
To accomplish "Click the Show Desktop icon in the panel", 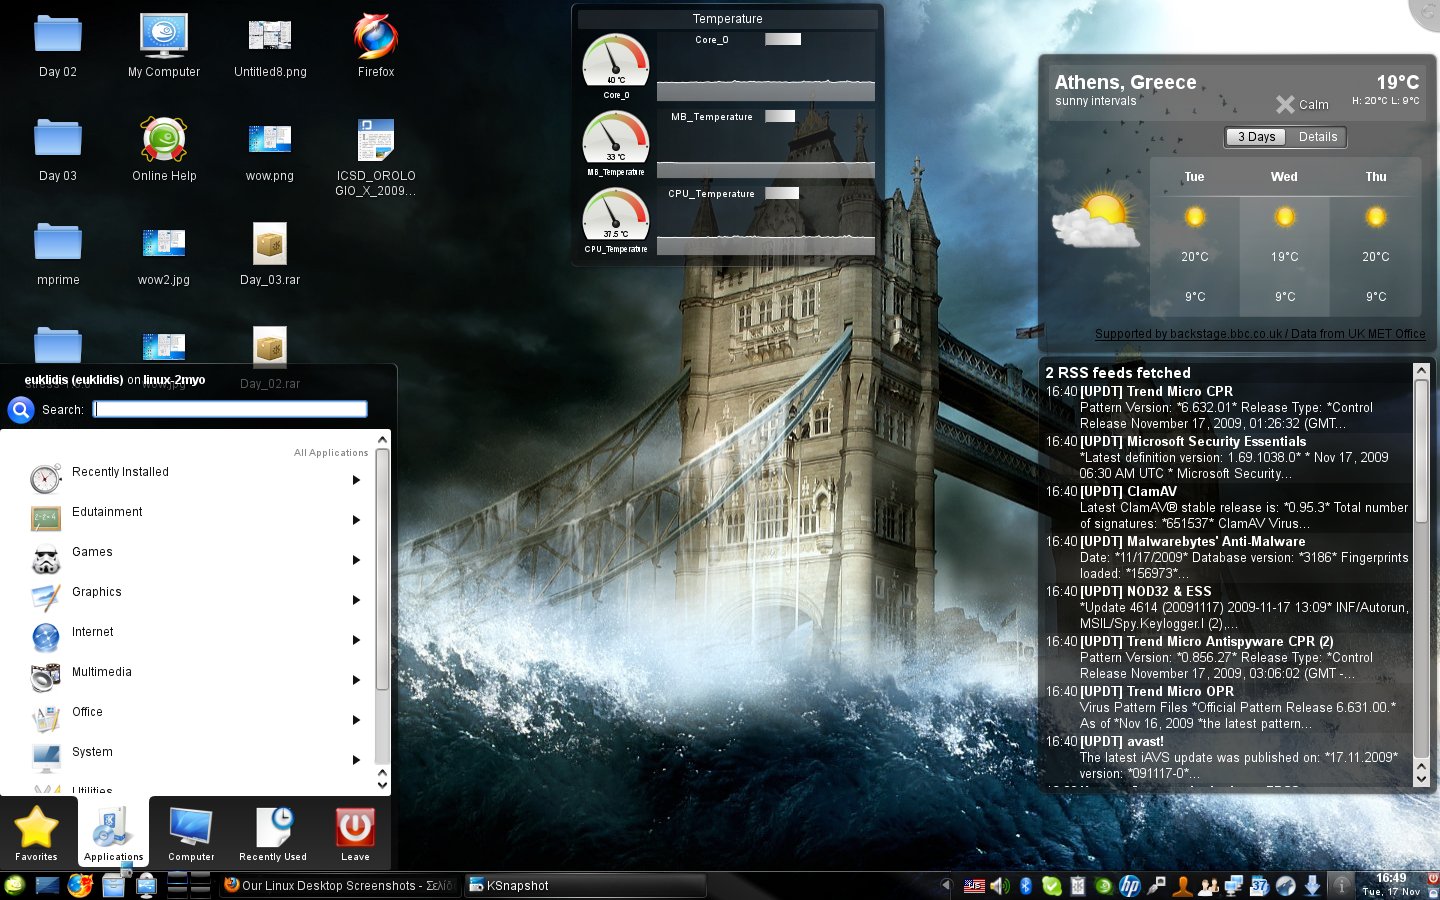I will pyautogui.click(x=47, y=885).
